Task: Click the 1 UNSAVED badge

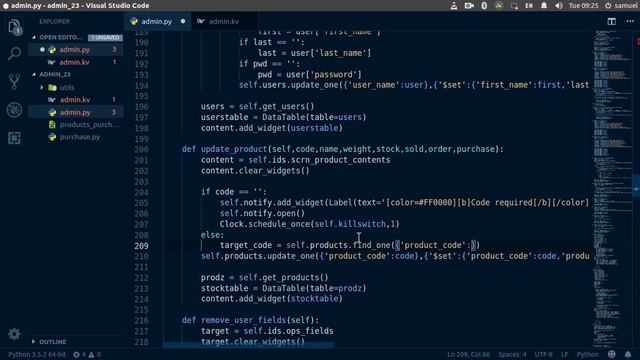Action: click(x=105, y=38)
